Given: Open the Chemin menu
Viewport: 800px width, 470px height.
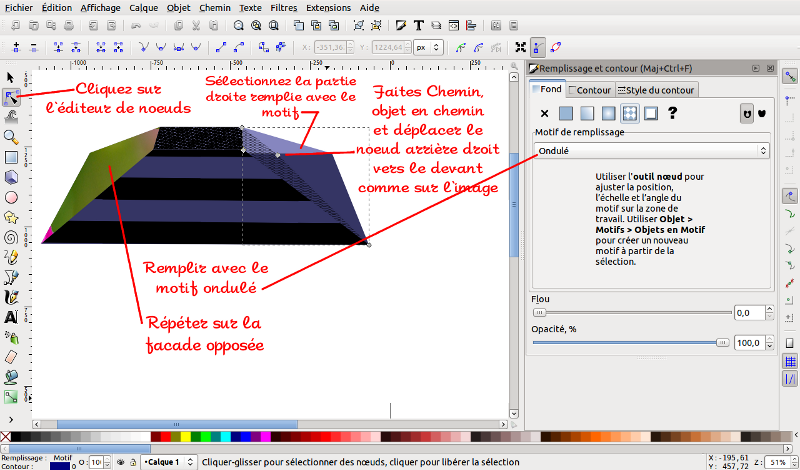Looking at the screenshot, I should coord(215,7).
